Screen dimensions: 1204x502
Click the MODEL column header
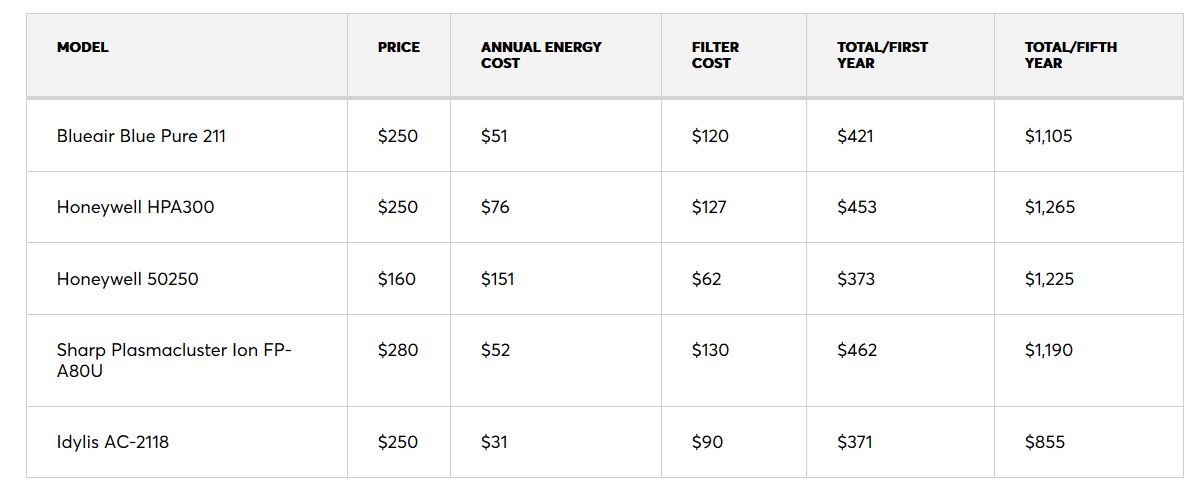83,47
